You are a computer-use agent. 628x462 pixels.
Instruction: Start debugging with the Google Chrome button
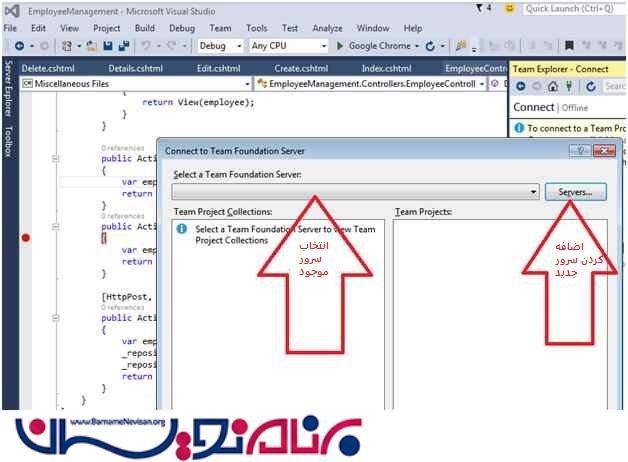click(x=378, y=46)
